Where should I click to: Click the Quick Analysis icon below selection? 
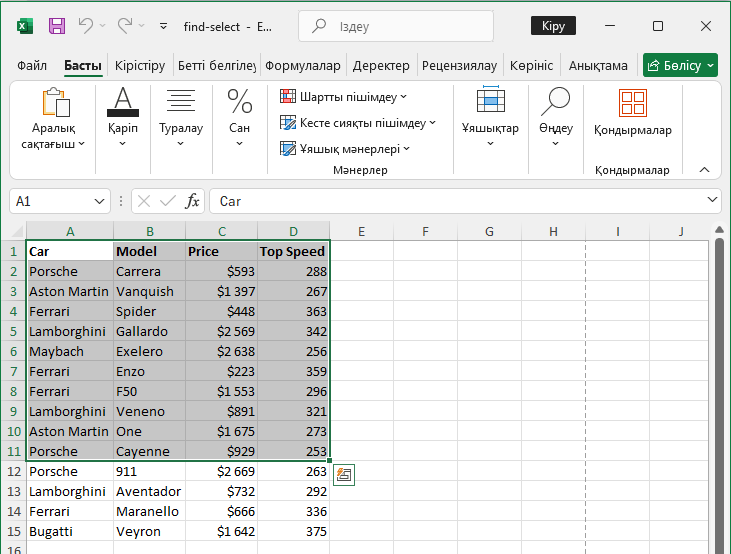344,475
